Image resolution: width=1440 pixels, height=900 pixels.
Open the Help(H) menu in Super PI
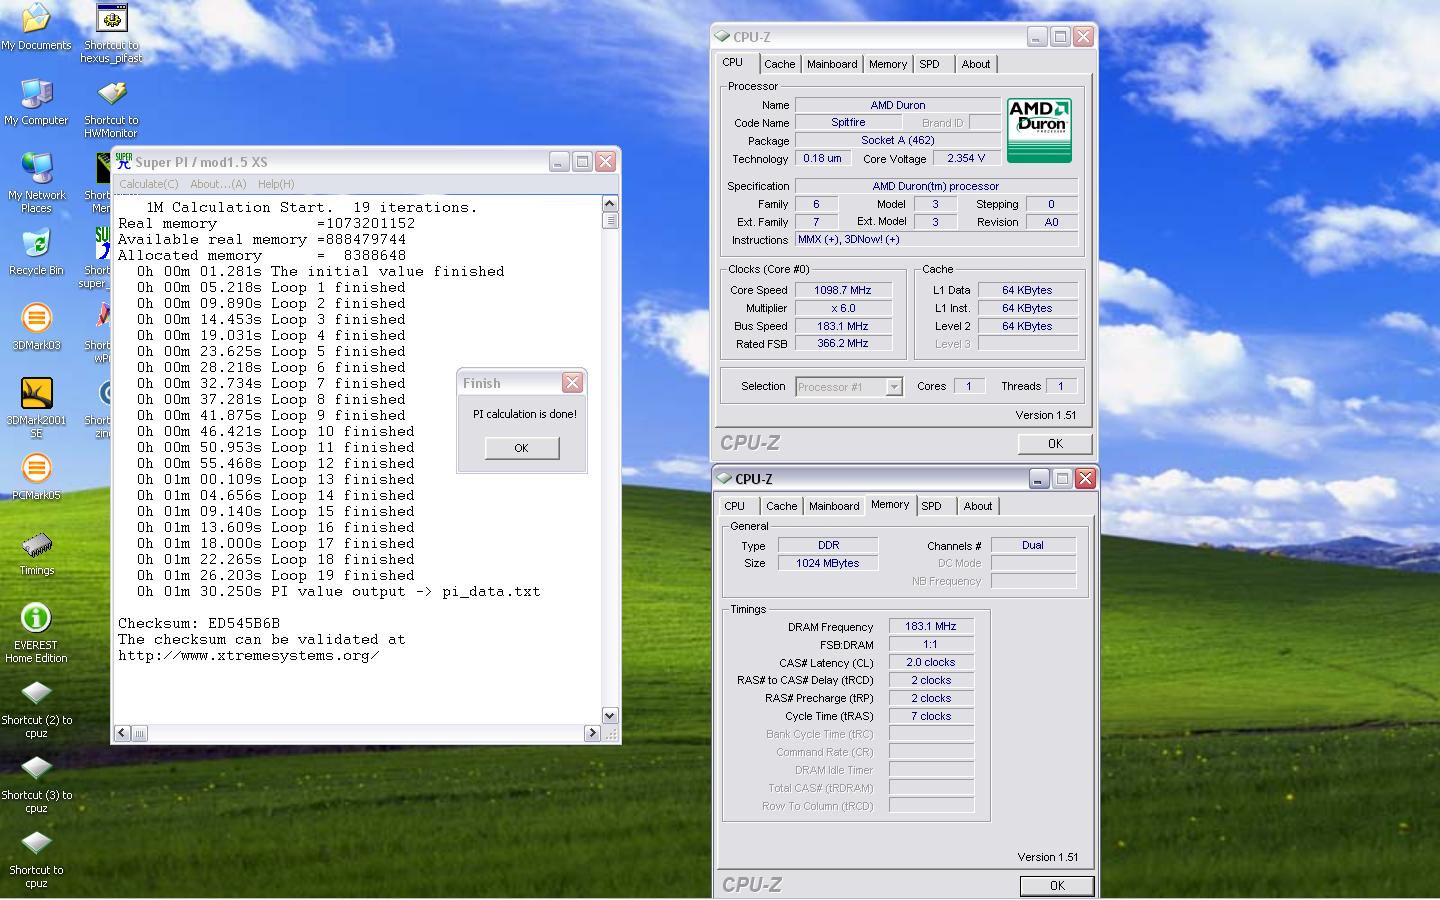[276, 184]
